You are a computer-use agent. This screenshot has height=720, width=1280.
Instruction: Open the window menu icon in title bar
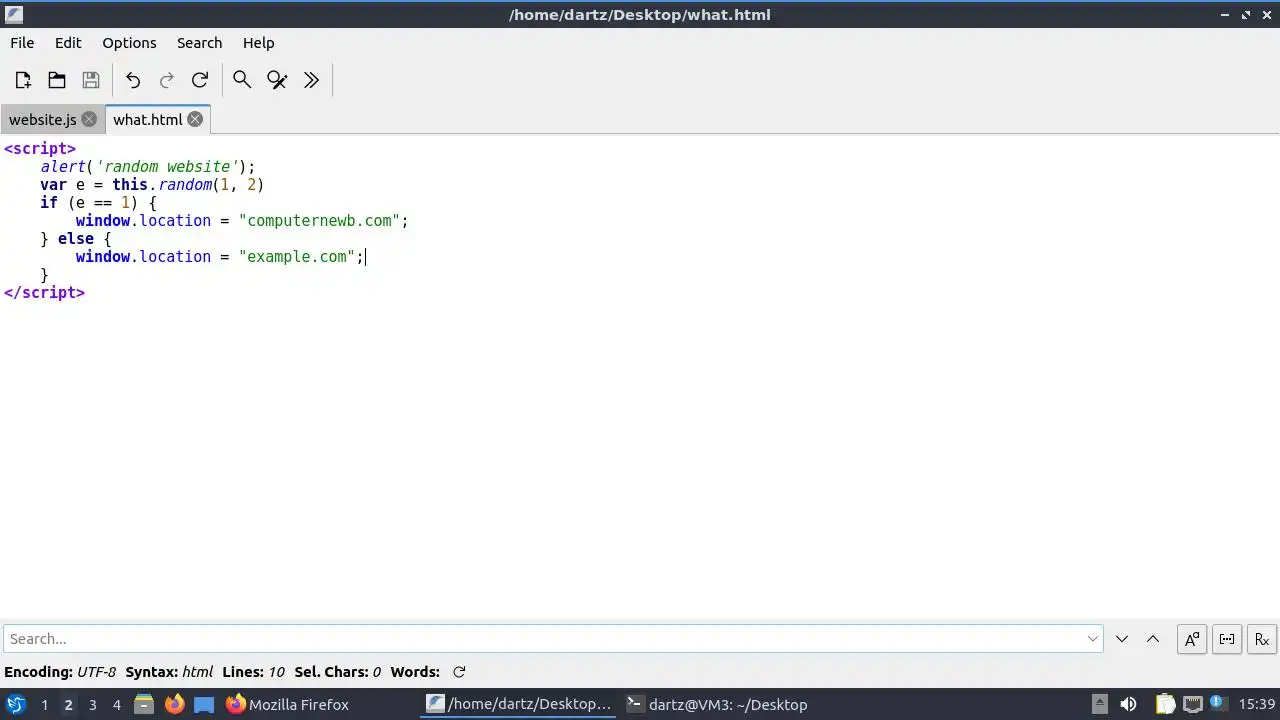click(x=14, y=14)
